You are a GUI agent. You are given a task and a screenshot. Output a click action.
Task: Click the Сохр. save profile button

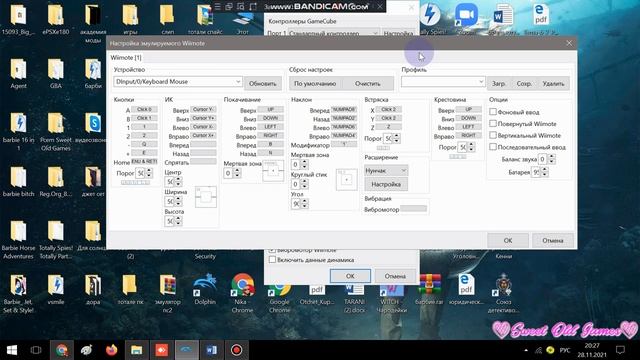click(524, 83)
